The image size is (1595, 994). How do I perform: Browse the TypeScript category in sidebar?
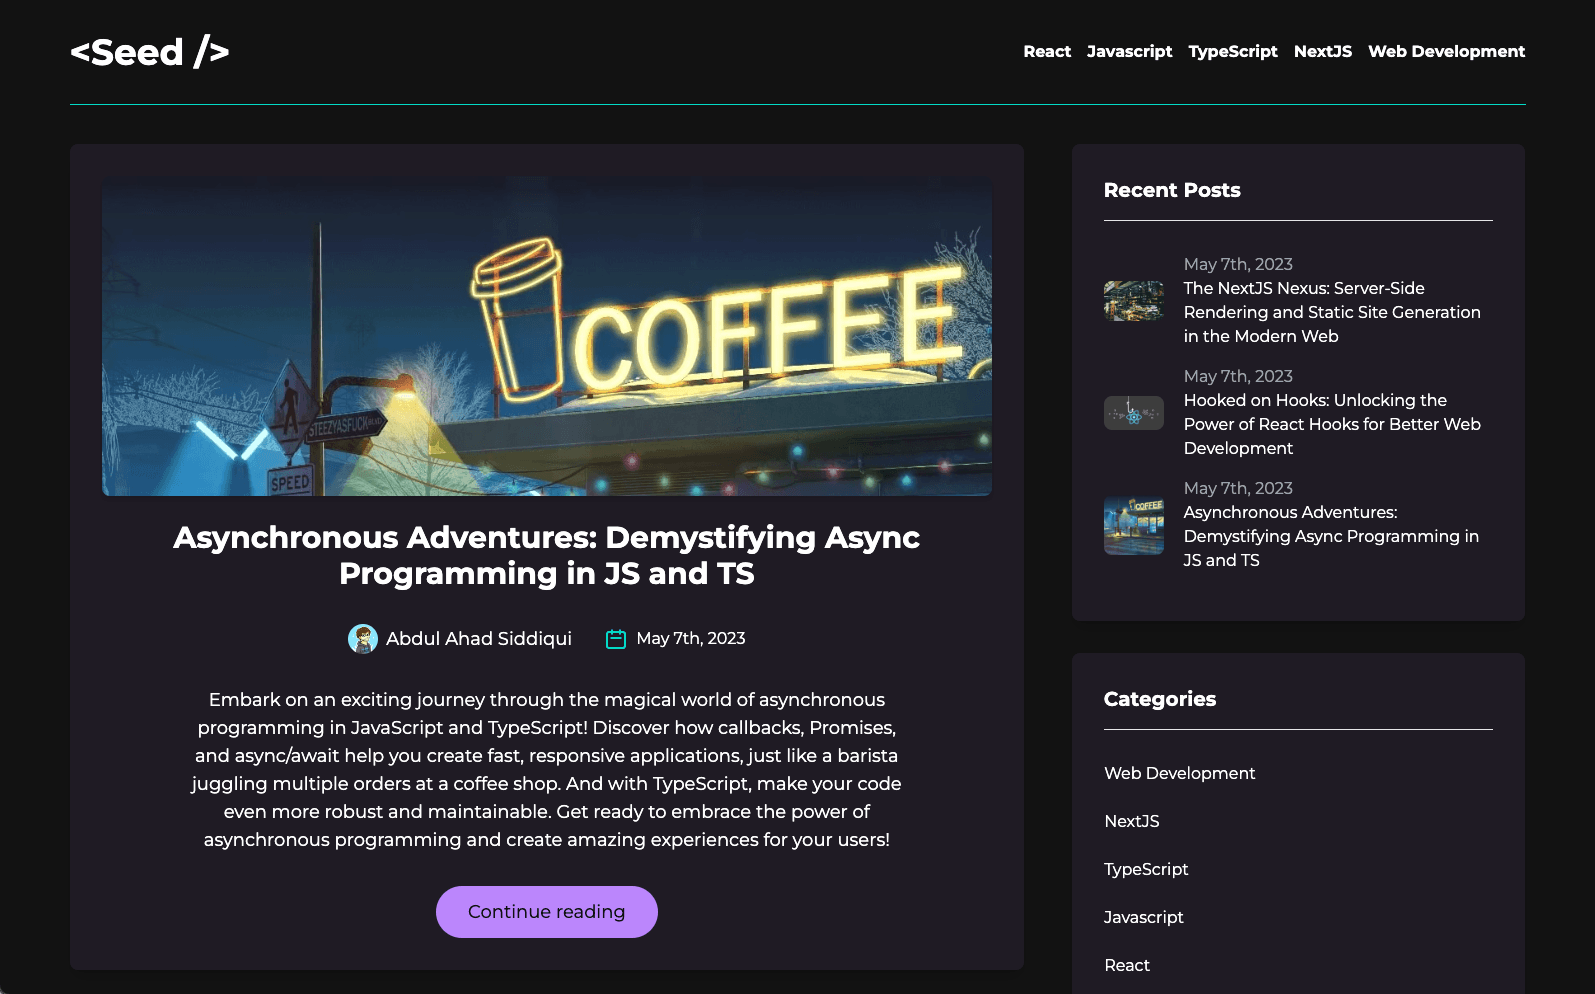[x=1146, y=869]
